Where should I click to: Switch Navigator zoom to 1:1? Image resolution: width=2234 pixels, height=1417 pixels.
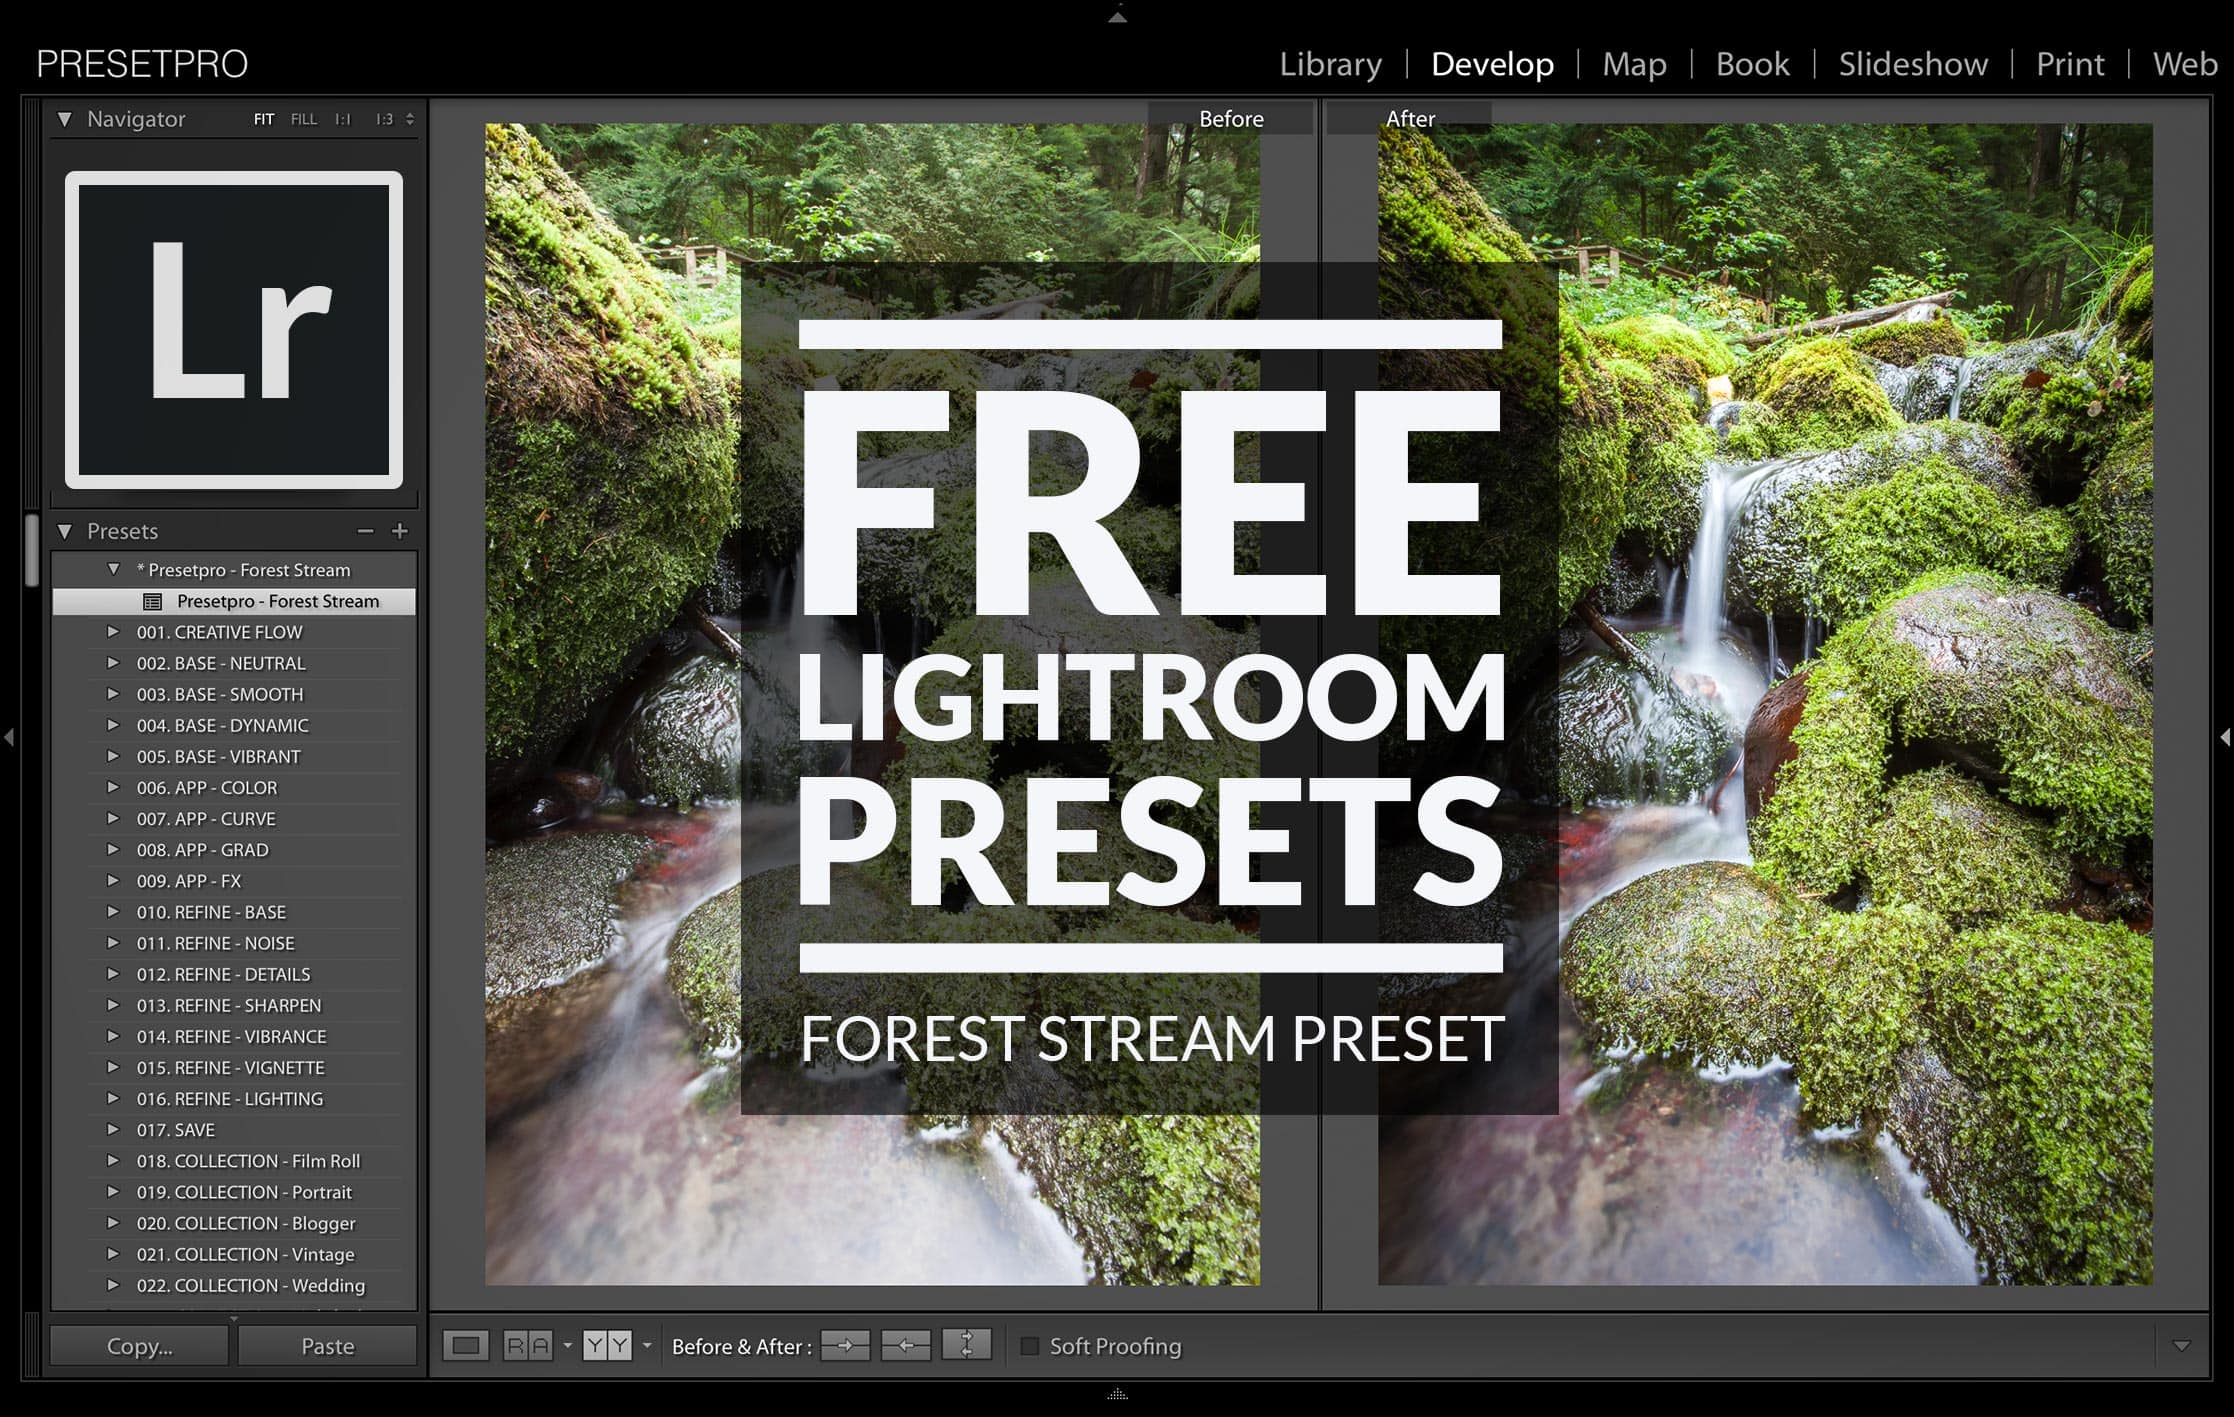[343, 118]
